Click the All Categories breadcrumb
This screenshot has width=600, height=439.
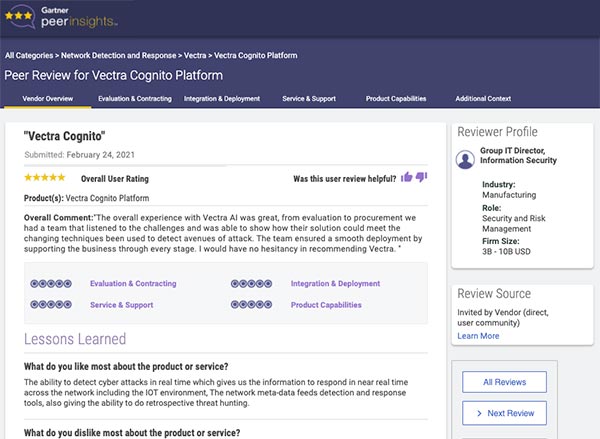(x=29, y=55)
